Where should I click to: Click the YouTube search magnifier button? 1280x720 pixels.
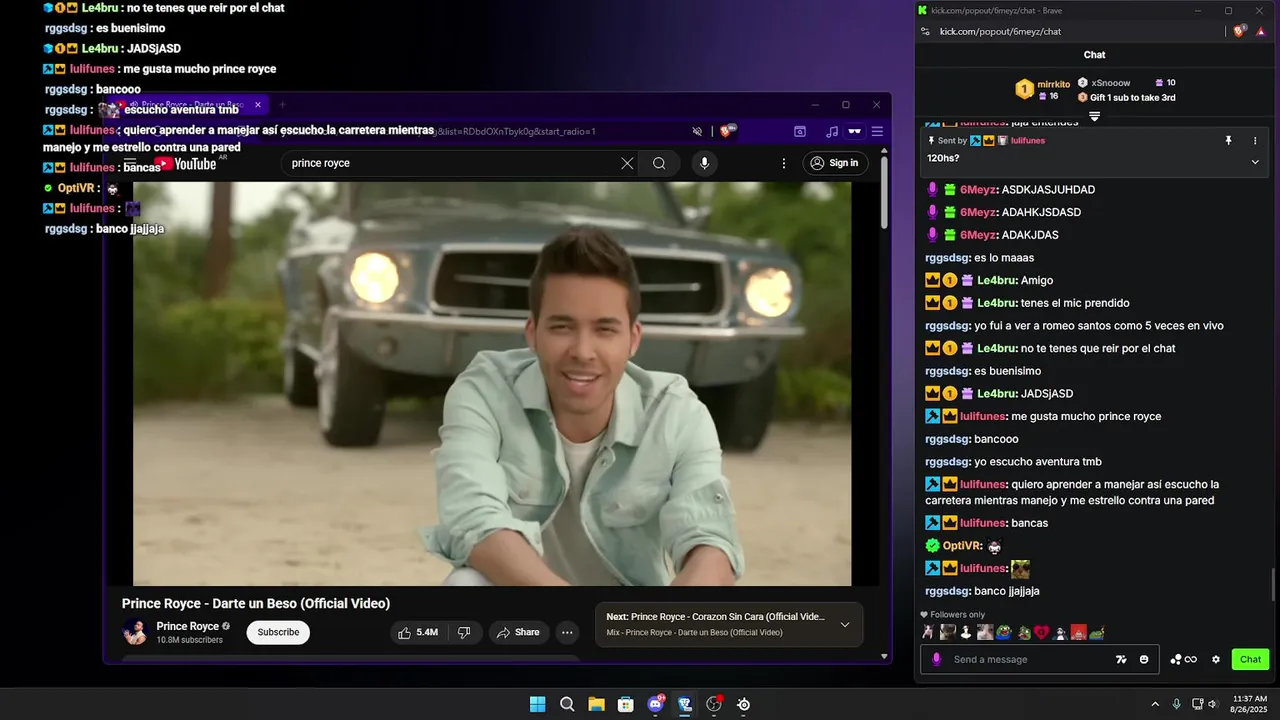[659, 163]
